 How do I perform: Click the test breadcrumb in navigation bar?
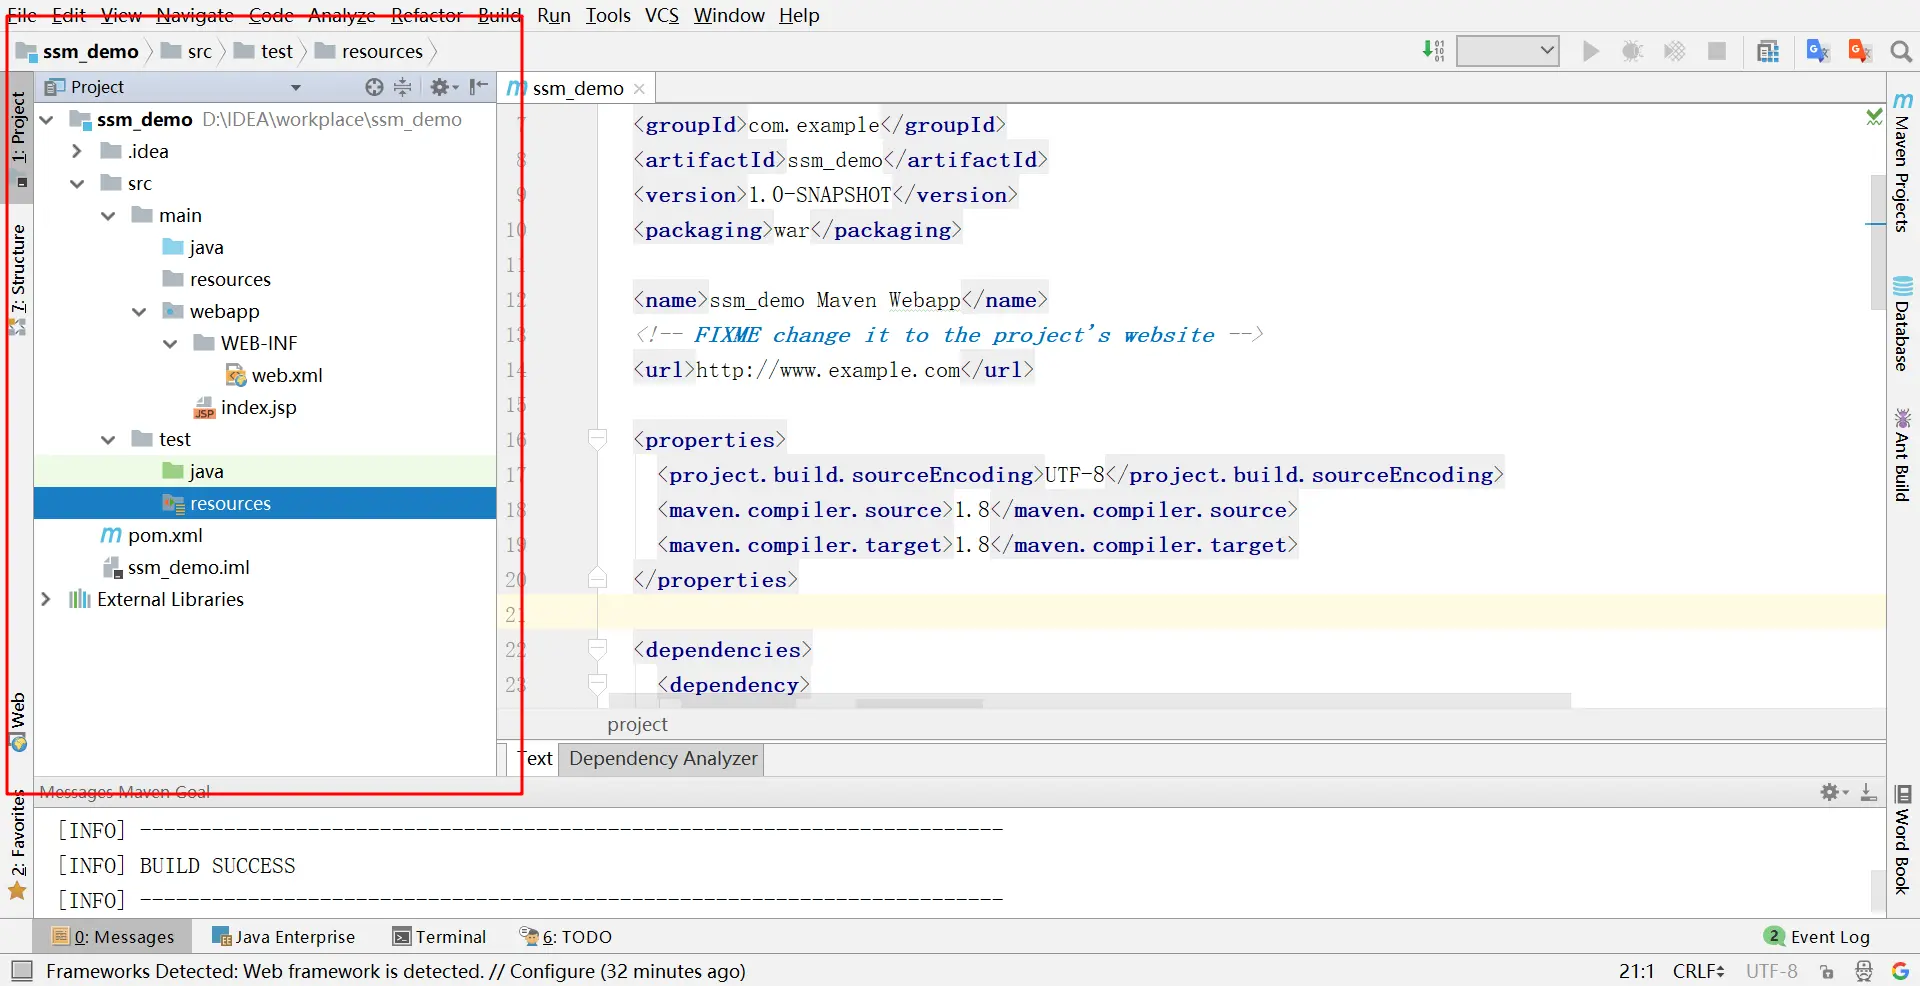tap(264, 51)
